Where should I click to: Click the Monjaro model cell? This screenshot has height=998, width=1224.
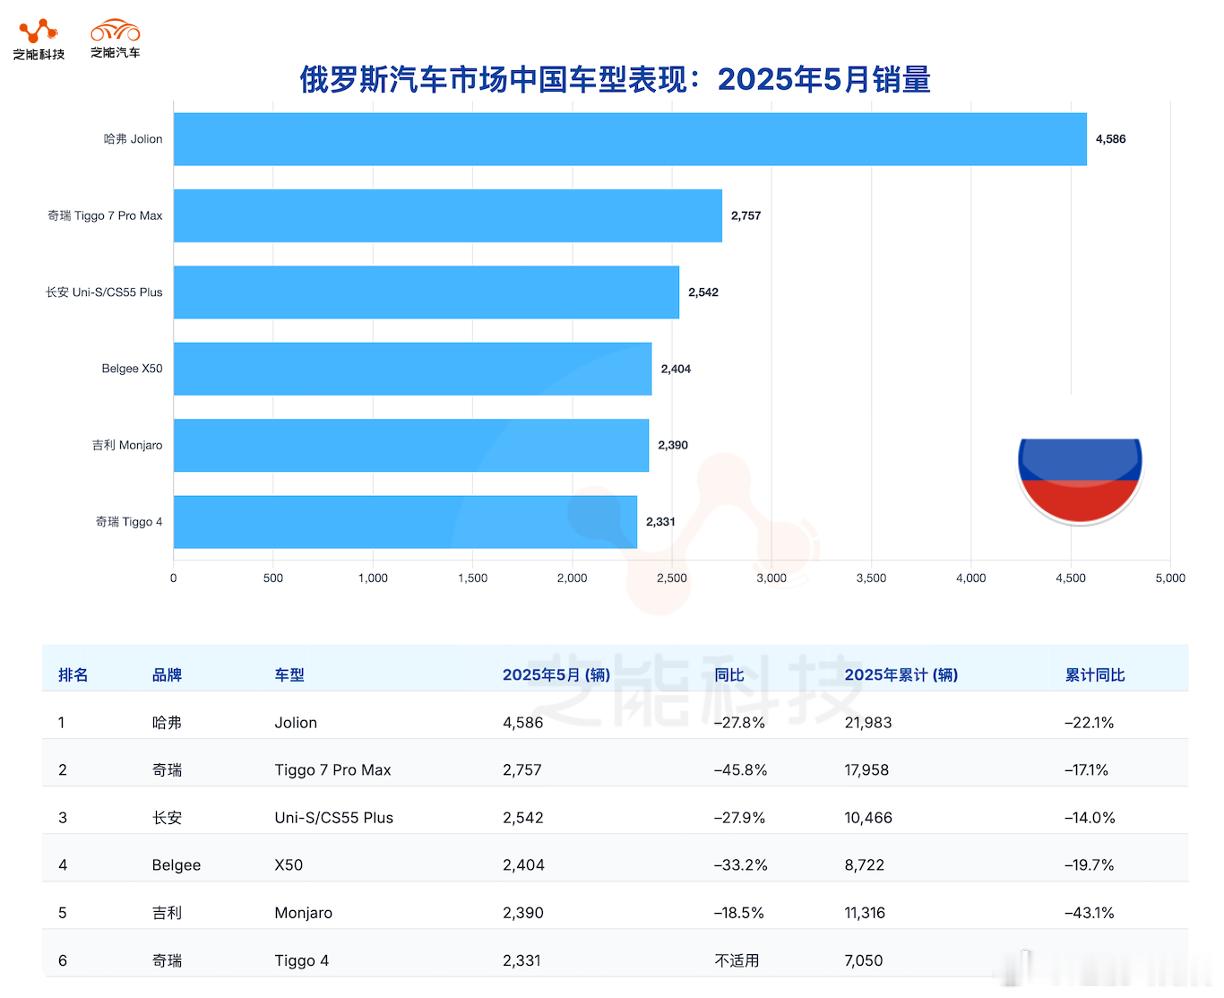[303, 913]
